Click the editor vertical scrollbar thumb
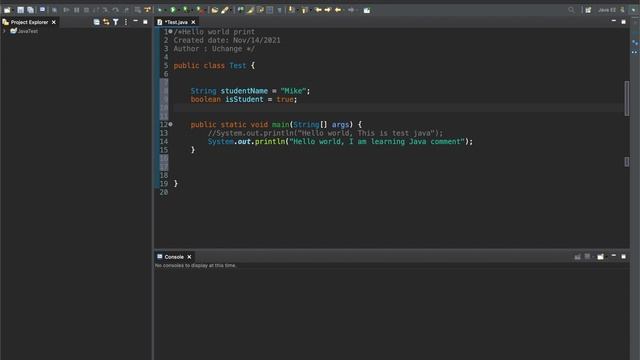 [x=627, y=98]
